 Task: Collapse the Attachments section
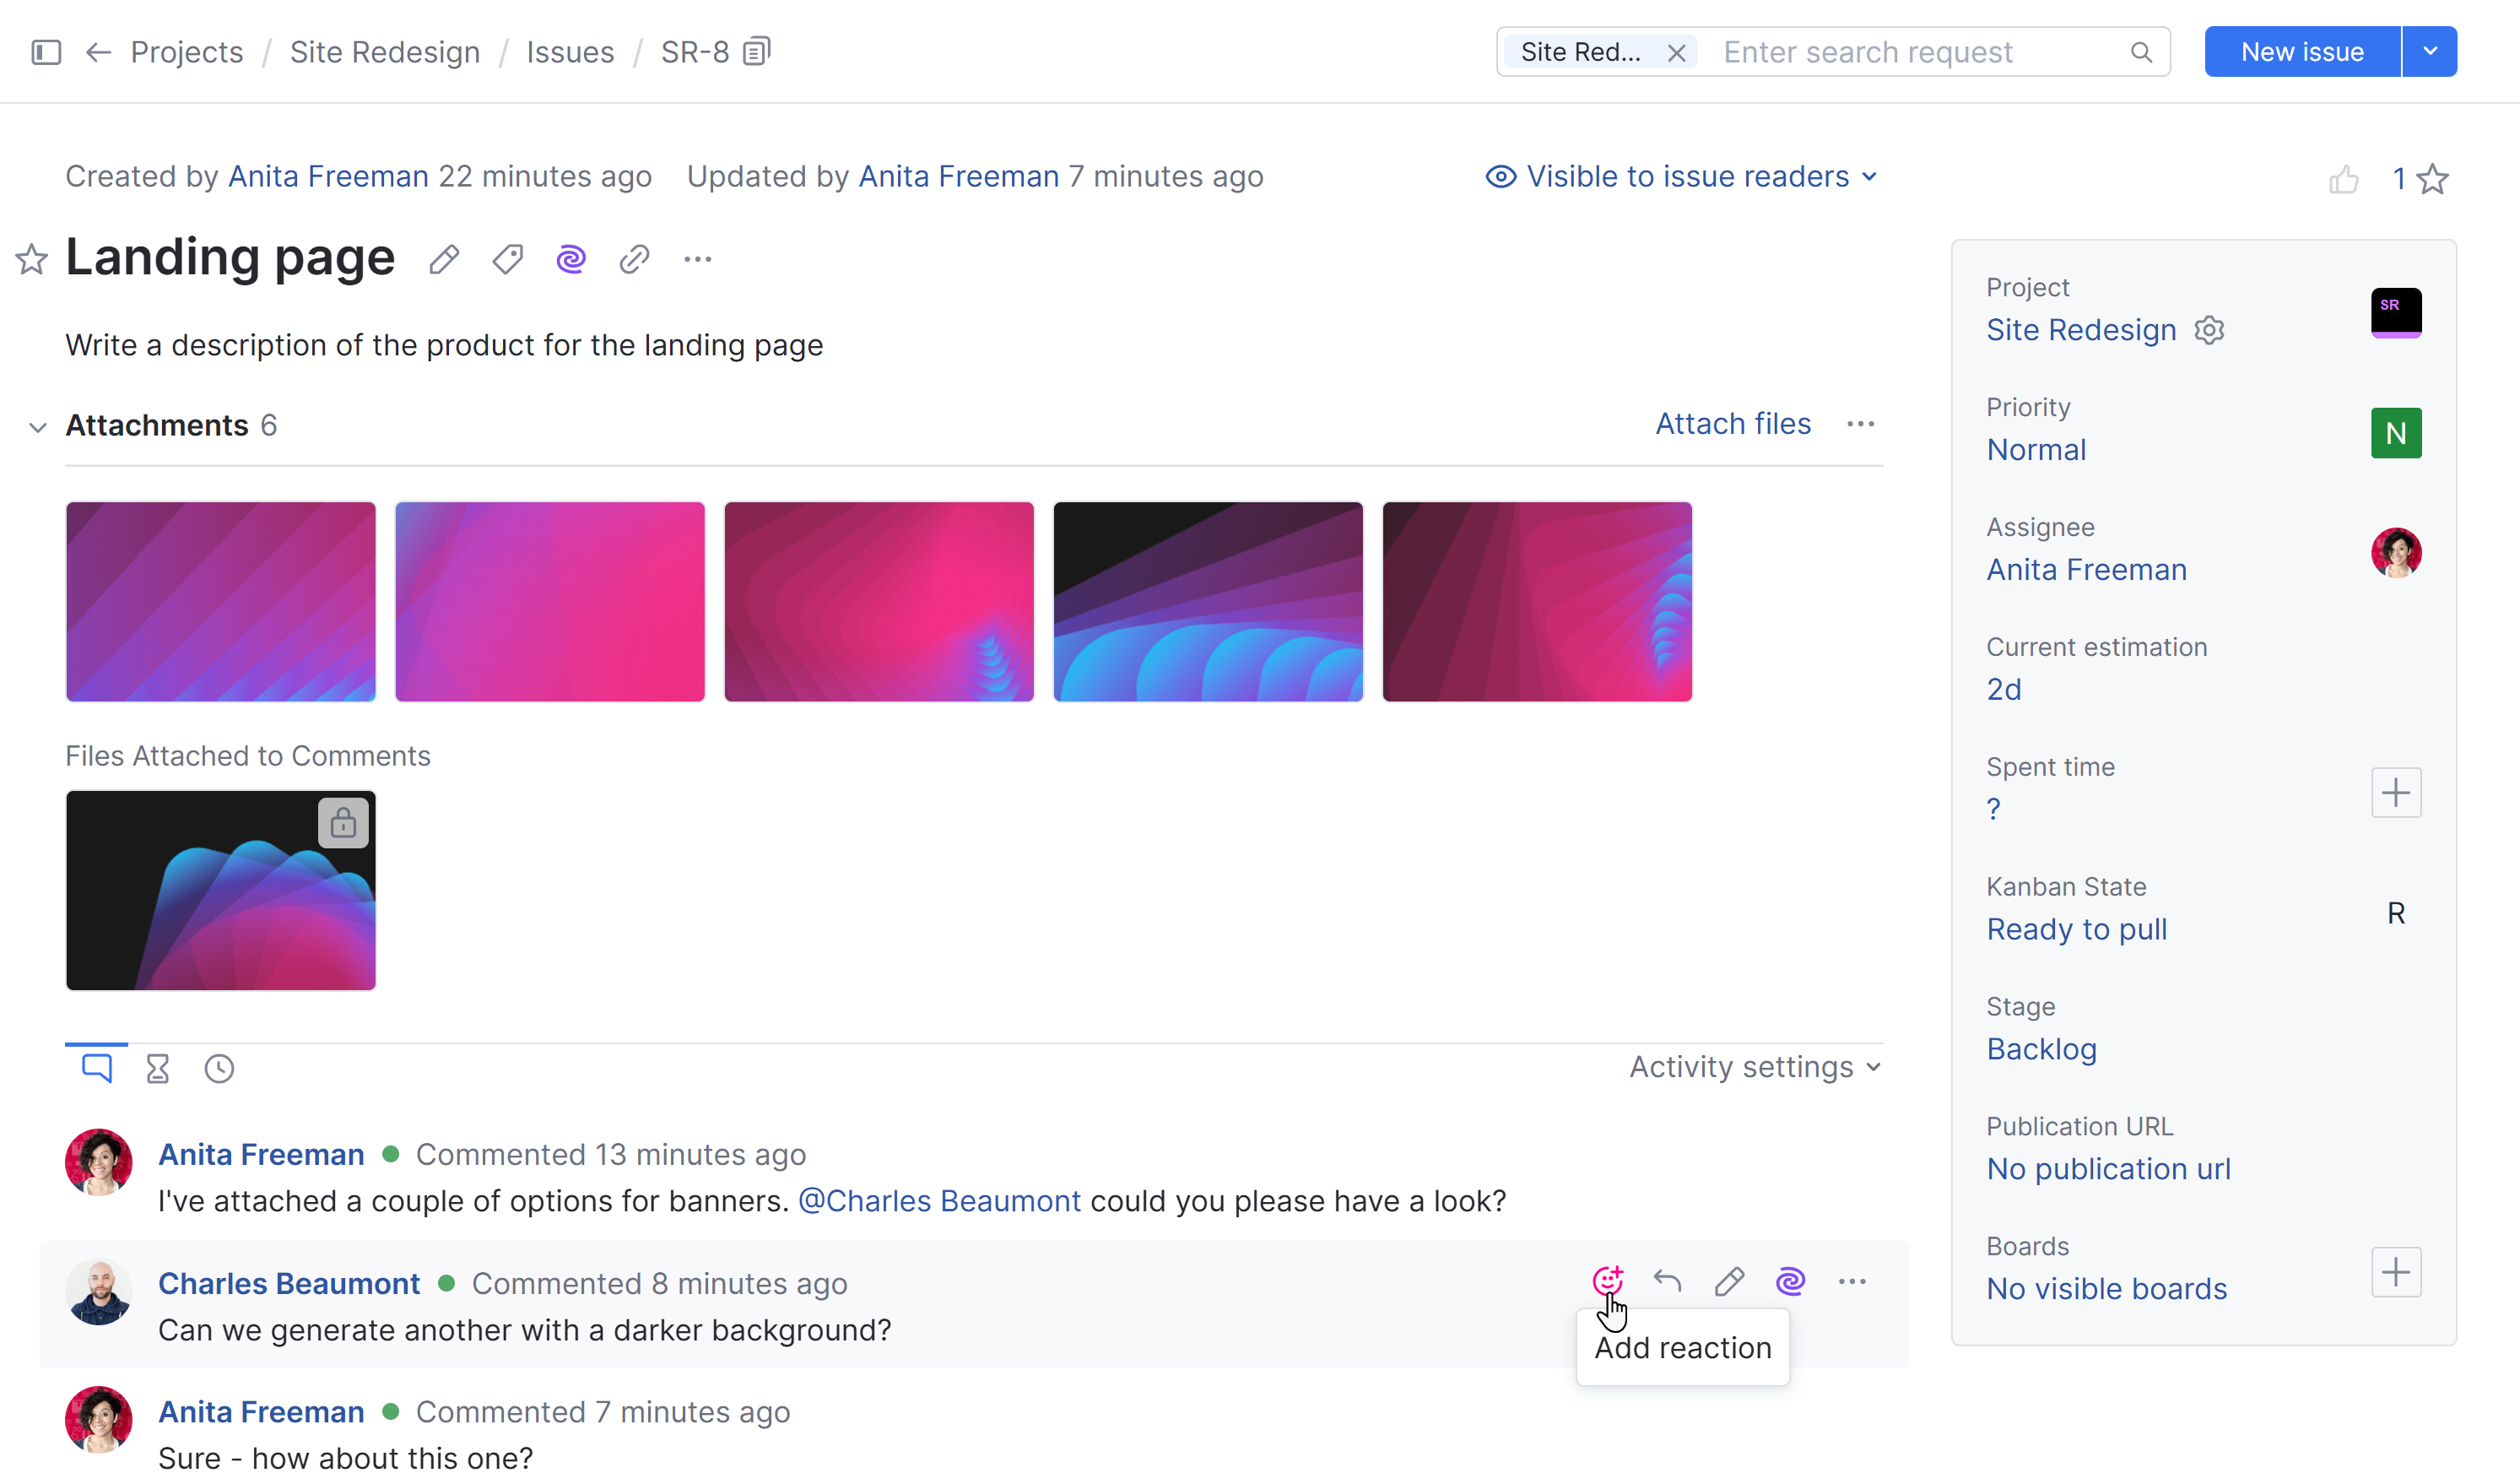(x=37, y=426)
